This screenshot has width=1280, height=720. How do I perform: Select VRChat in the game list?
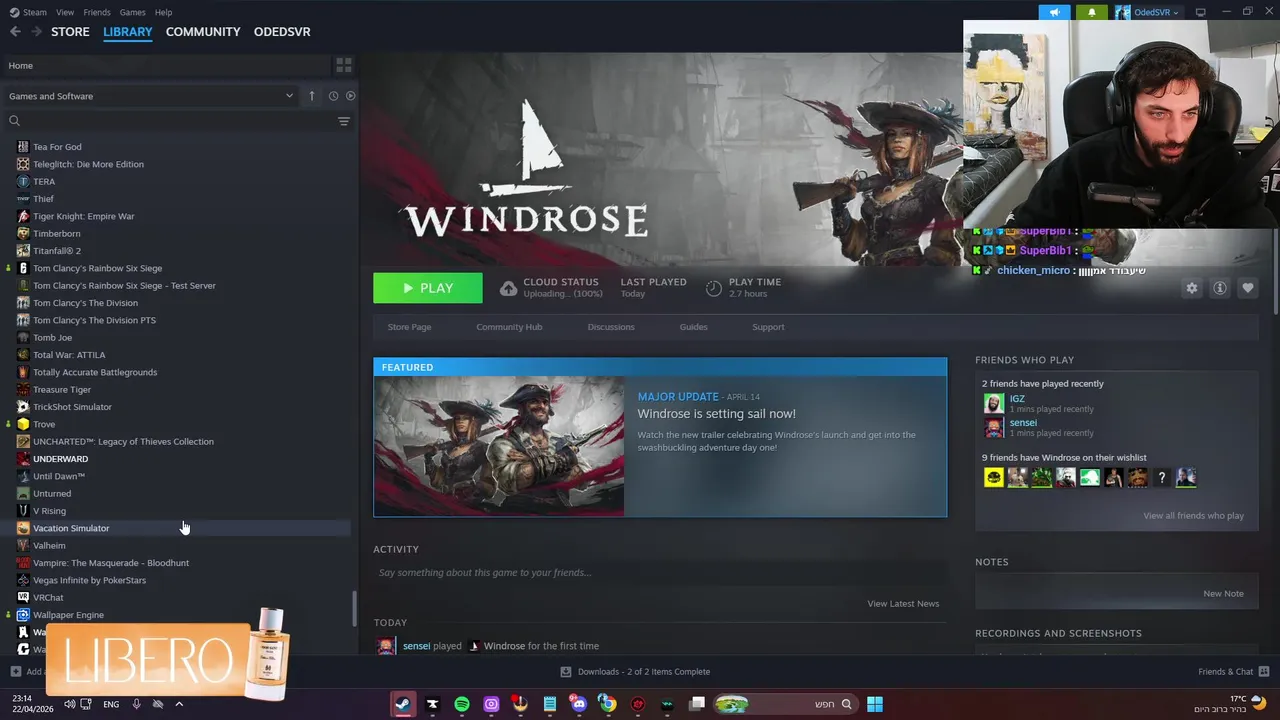pyautogui.click(x=48, y=598)
